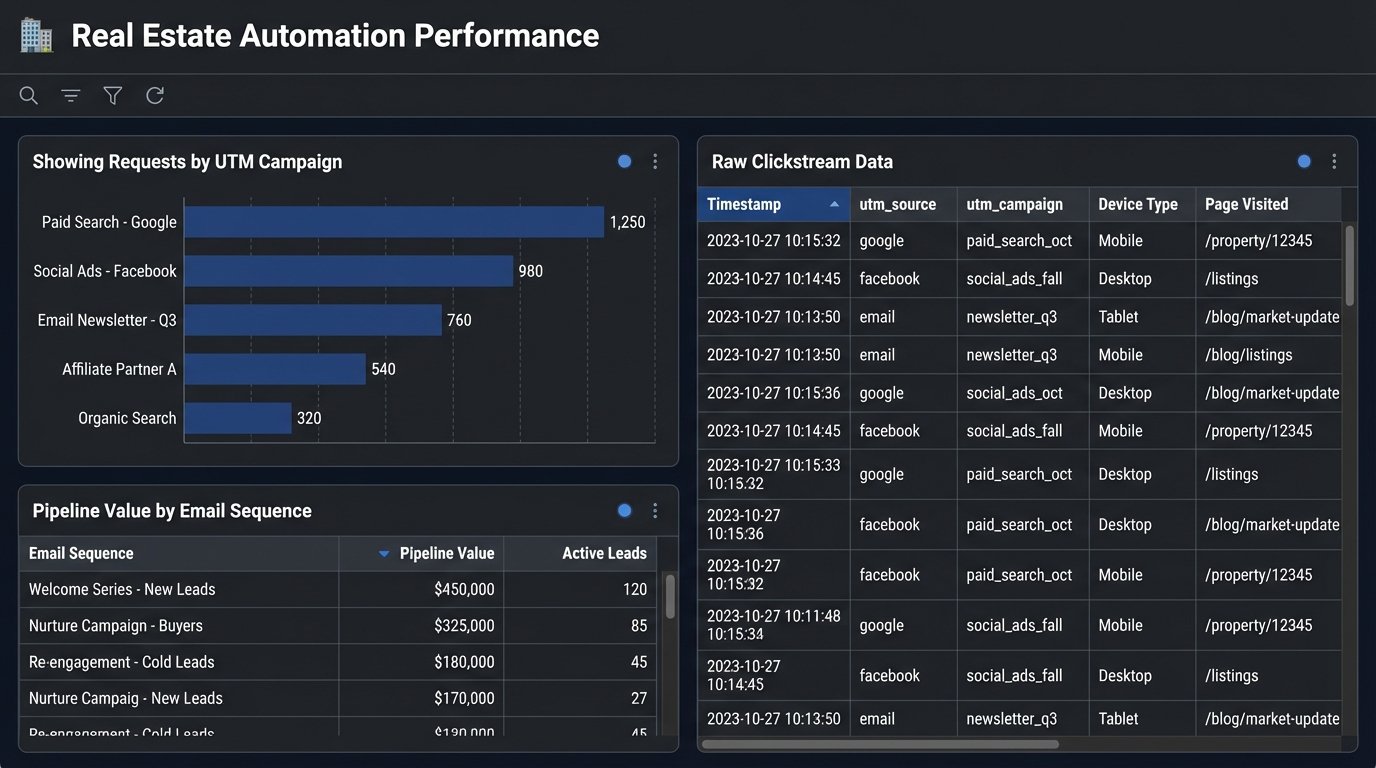Viewport: 1376px width, 768px height.
Task: Click the funnel filter icon
Action: pyautogui.click(x=113, y=96)
